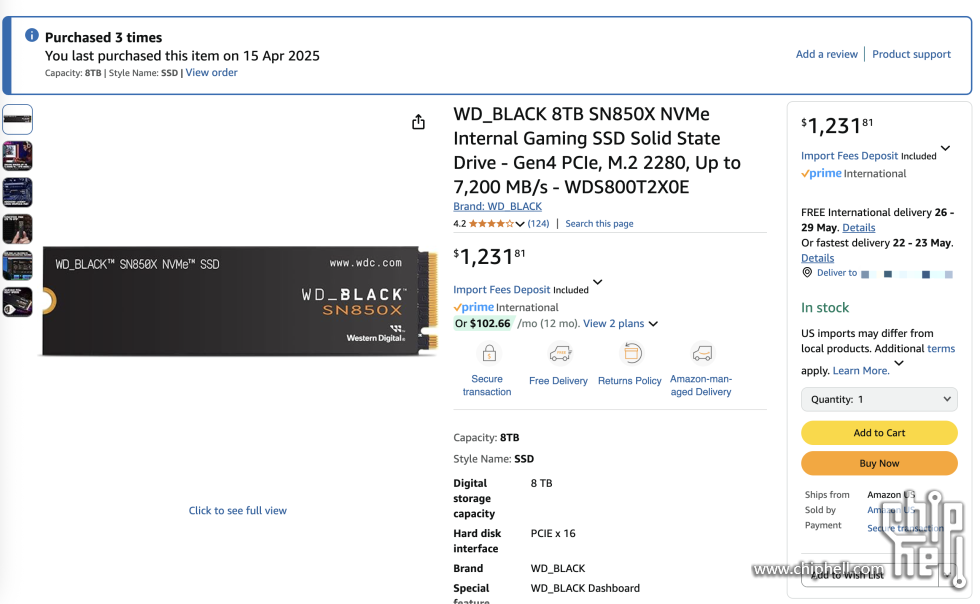The image size is (980, 604).
Task: Click the Free Delivery truck icon
Action: 560,354
